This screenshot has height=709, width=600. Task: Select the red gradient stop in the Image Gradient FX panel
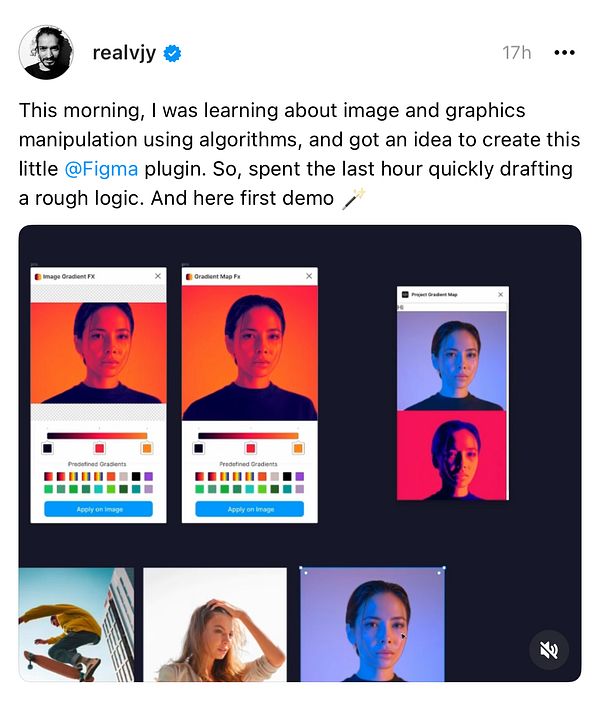99,448
